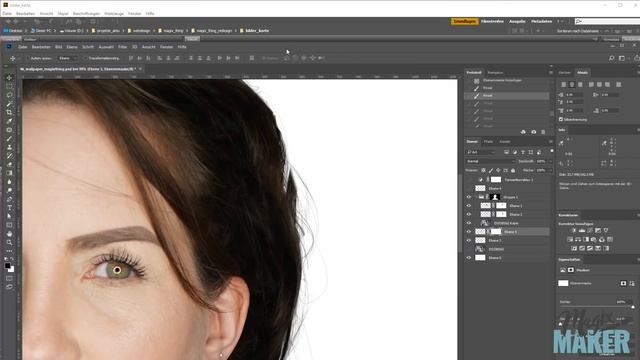Open the Protokoll panel flyout menu
Image resolution: width=640 pixels, height=360 pixels.
tap(551, 73)
